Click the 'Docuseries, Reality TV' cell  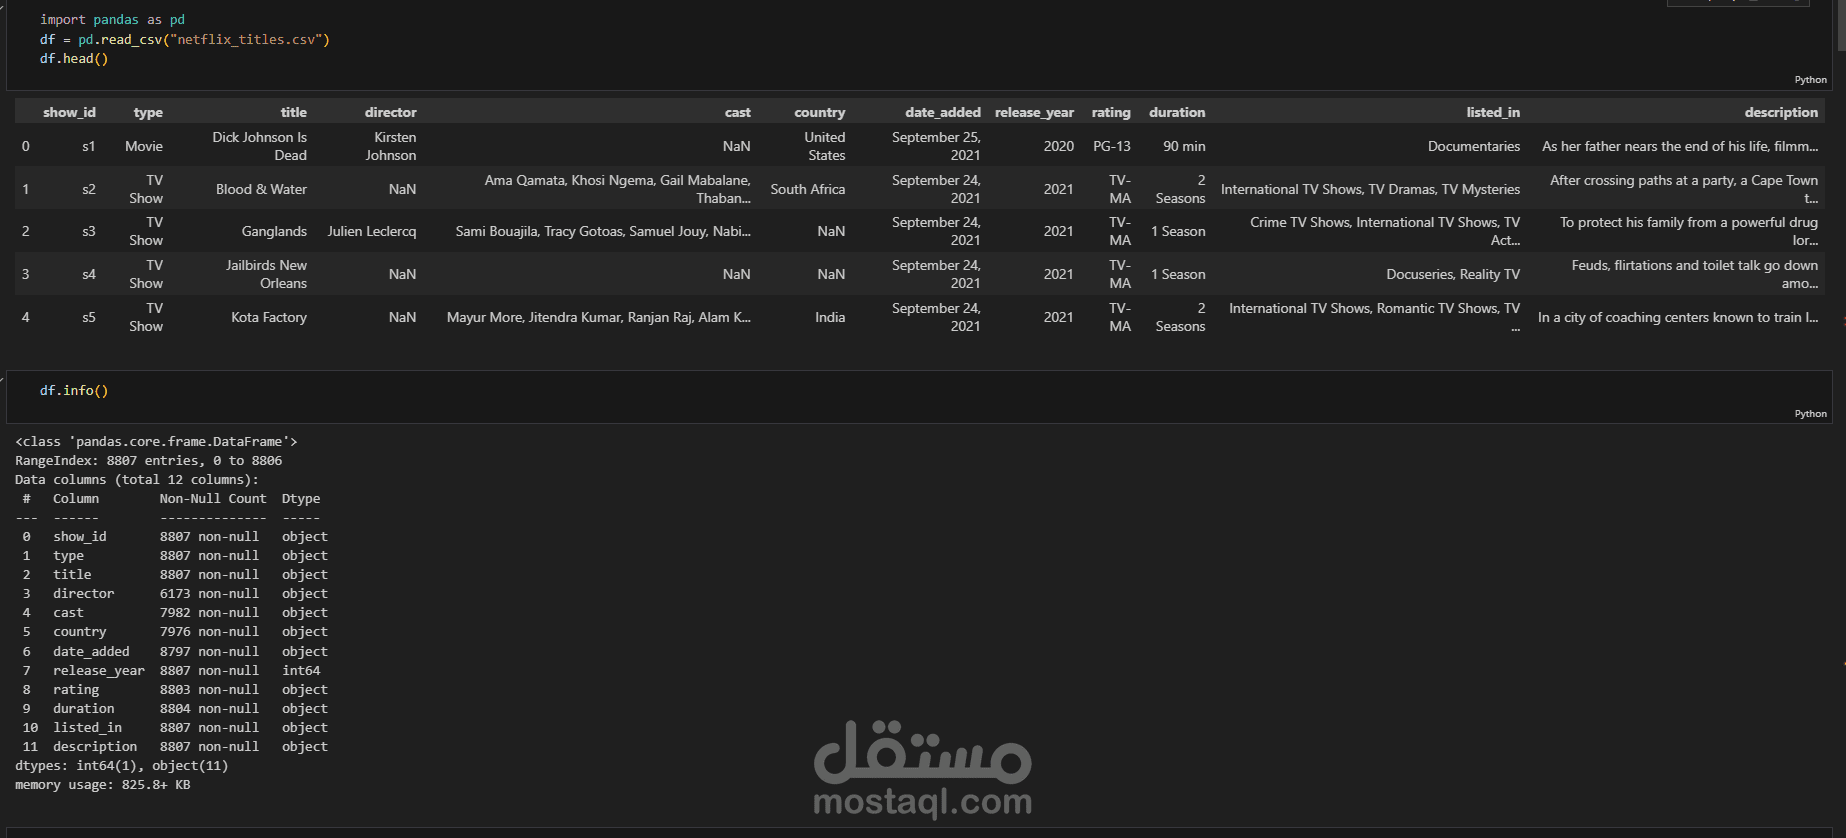pos(1453,275)
